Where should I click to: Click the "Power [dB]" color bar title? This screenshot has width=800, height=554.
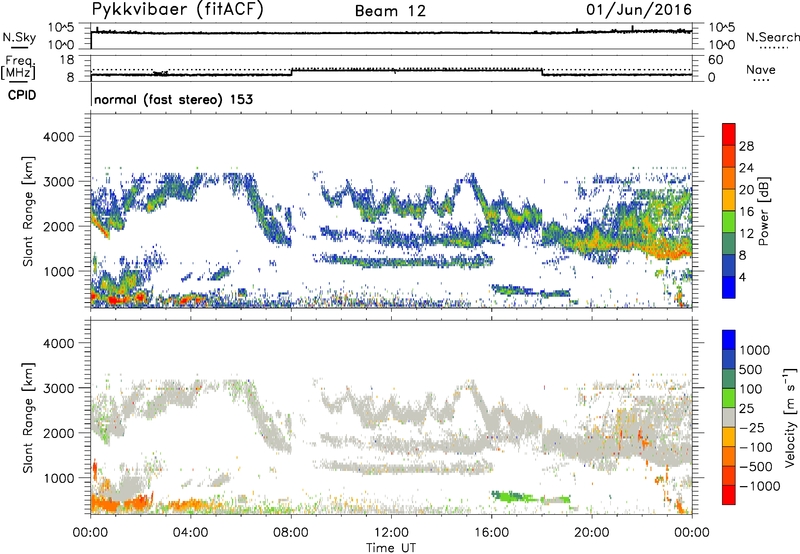[x=763, y=211]
